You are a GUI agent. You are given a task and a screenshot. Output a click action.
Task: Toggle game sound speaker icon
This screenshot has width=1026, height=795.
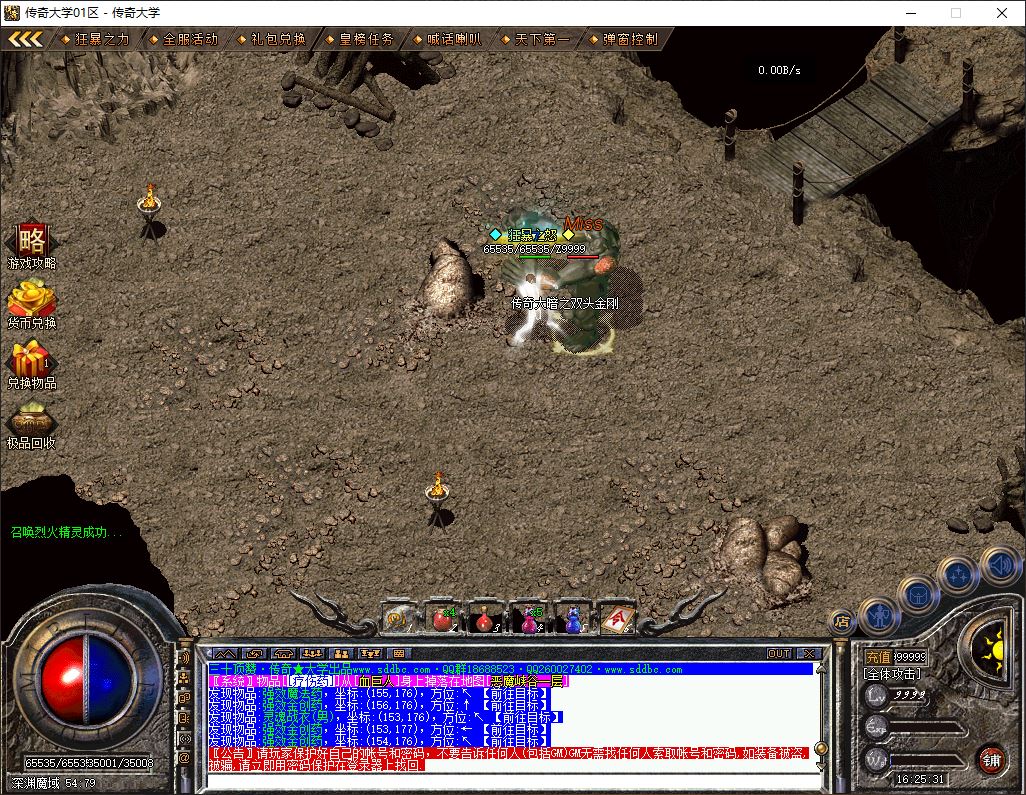pos(1000,565)
